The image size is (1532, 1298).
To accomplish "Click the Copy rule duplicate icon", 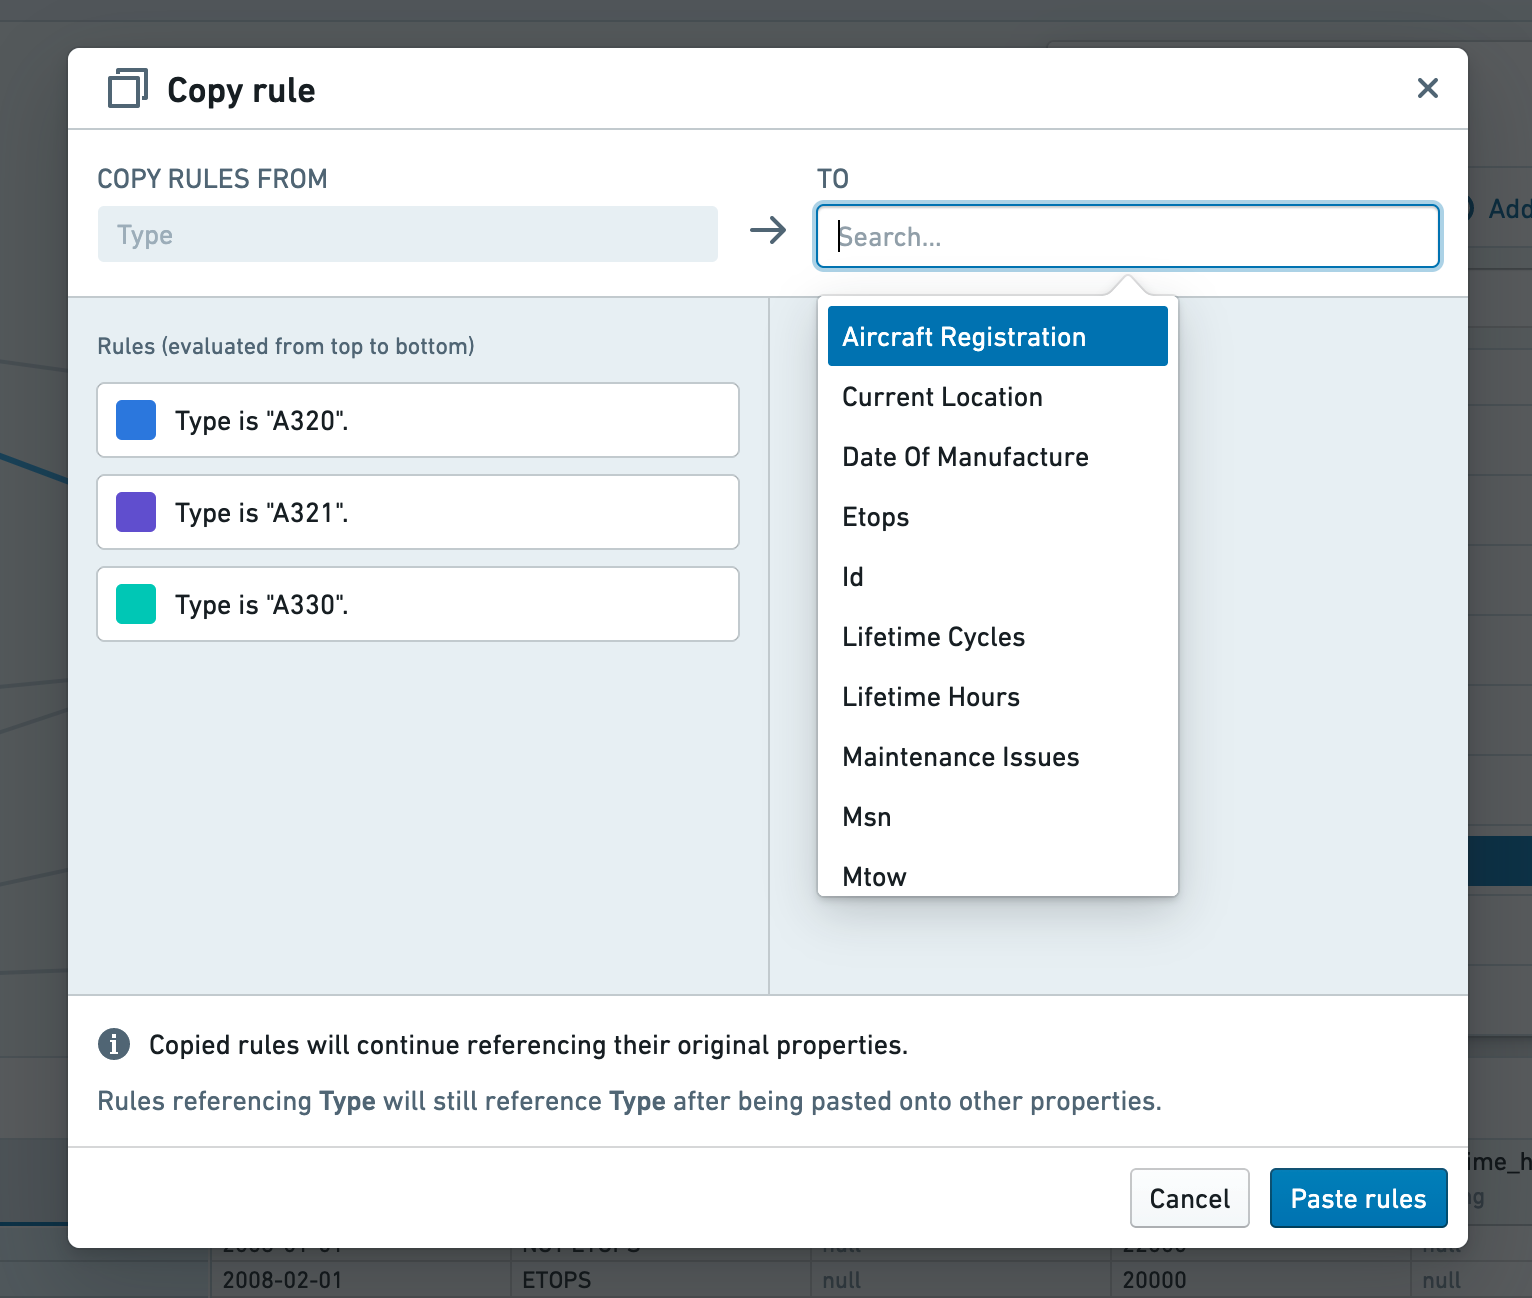I will [127, 89].
